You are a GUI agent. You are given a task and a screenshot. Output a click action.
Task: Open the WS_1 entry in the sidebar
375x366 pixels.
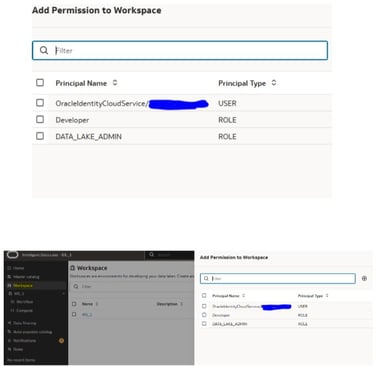click(19, 294)
